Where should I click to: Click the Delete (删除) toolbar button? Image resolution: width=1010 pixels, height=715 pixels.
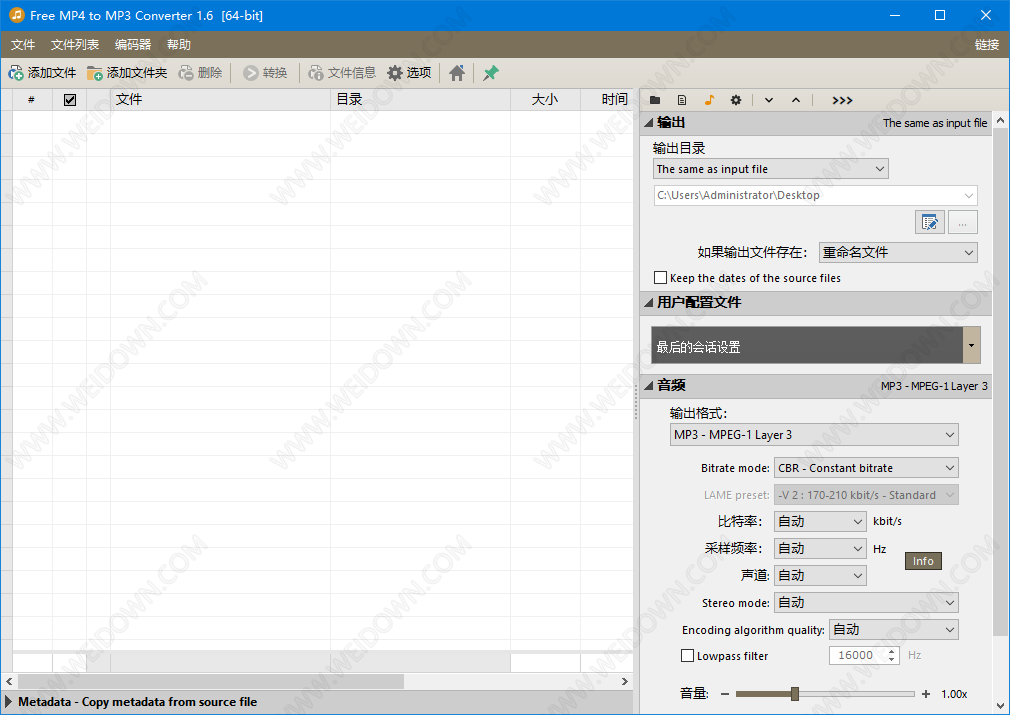200,73
